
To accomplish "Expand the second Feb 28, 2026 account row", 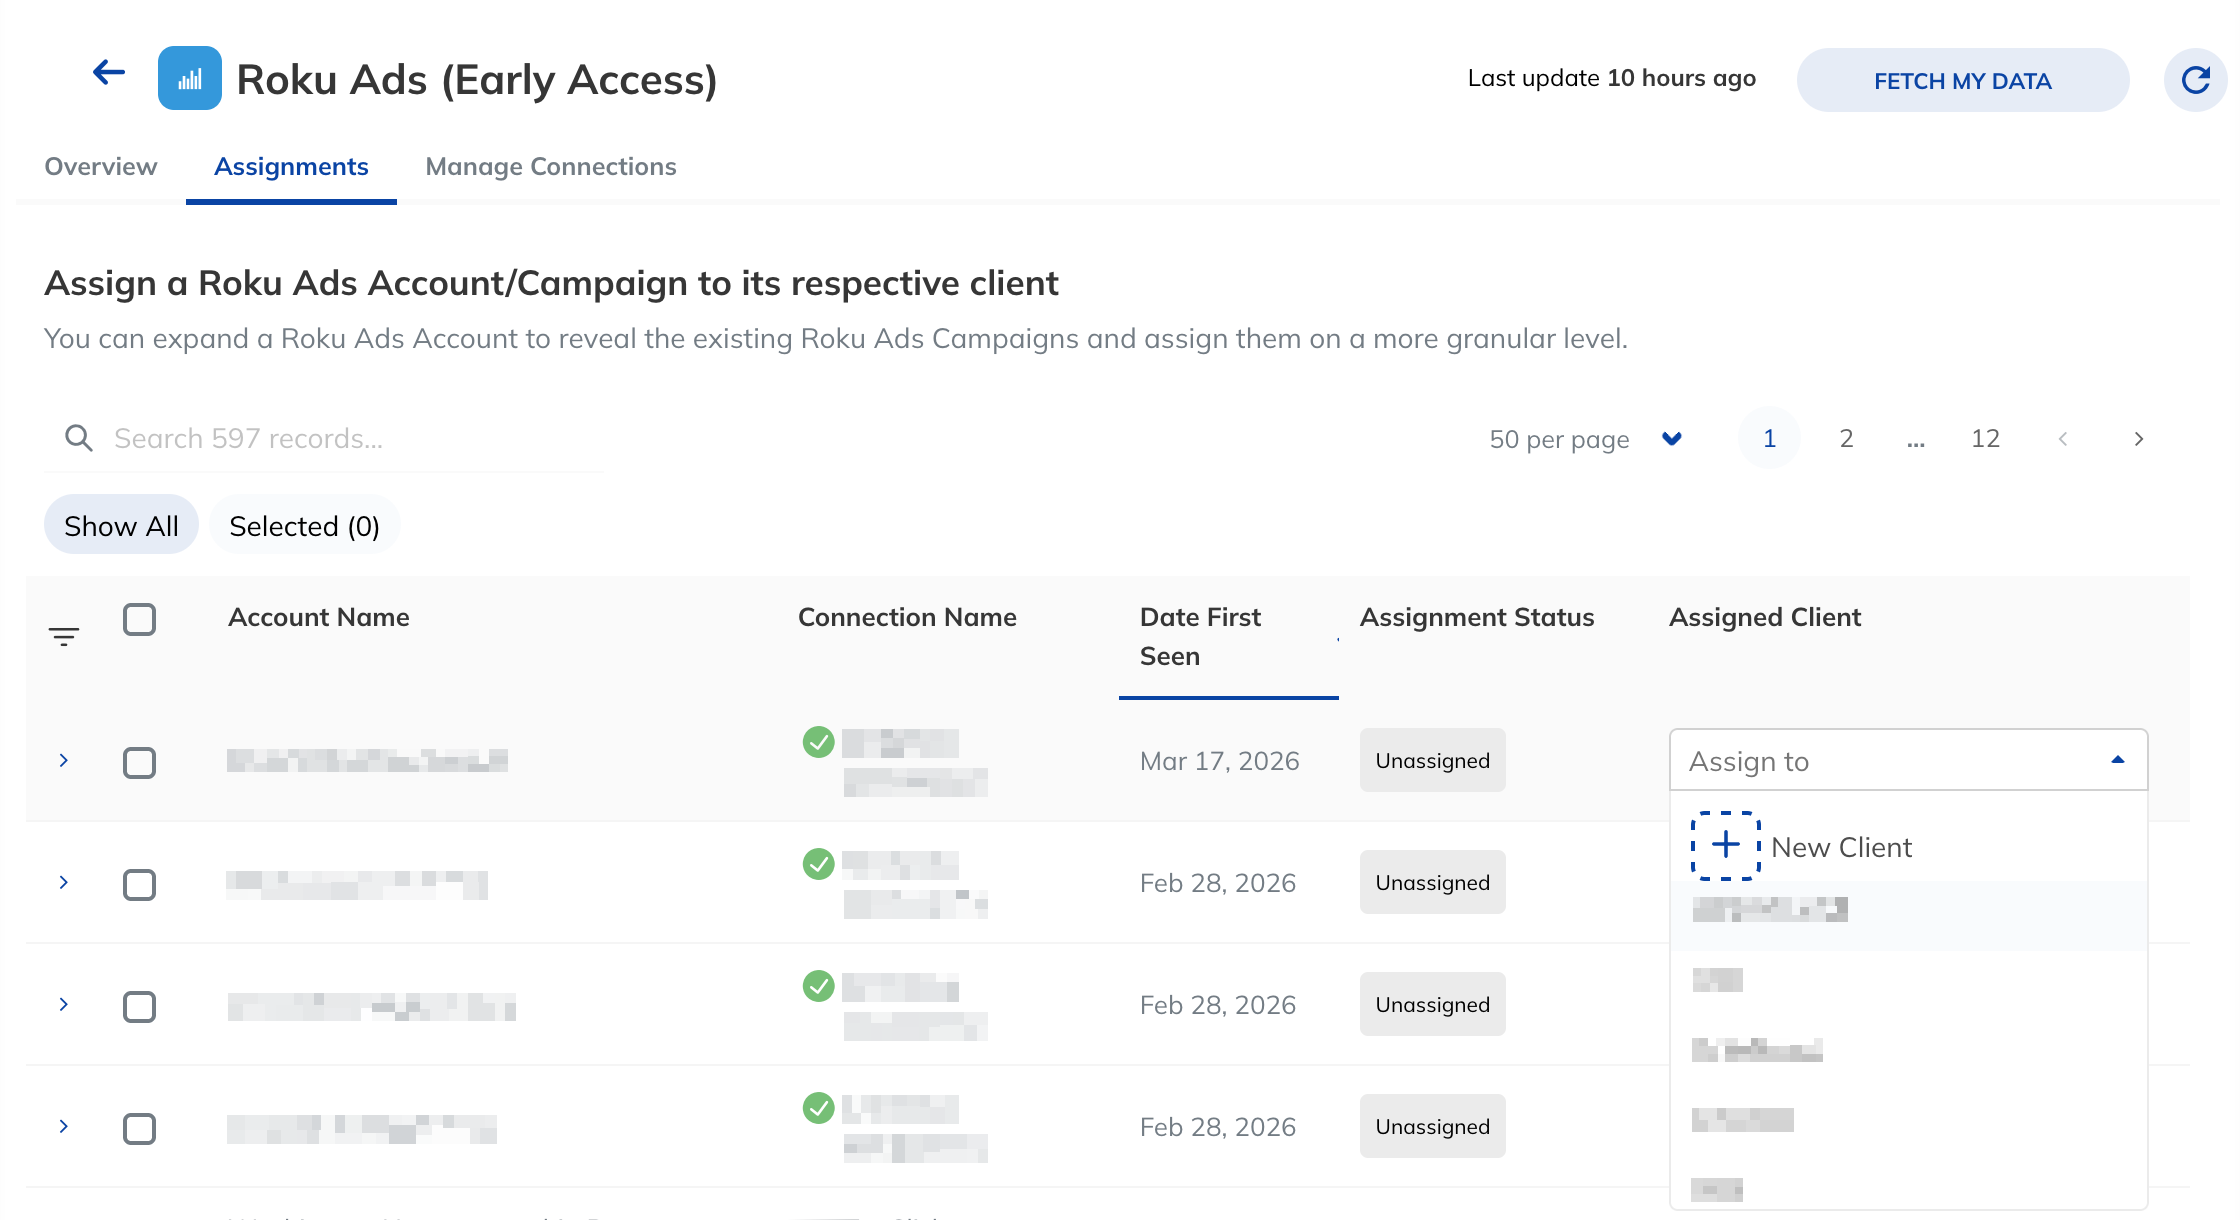I will coord(64,1005).
